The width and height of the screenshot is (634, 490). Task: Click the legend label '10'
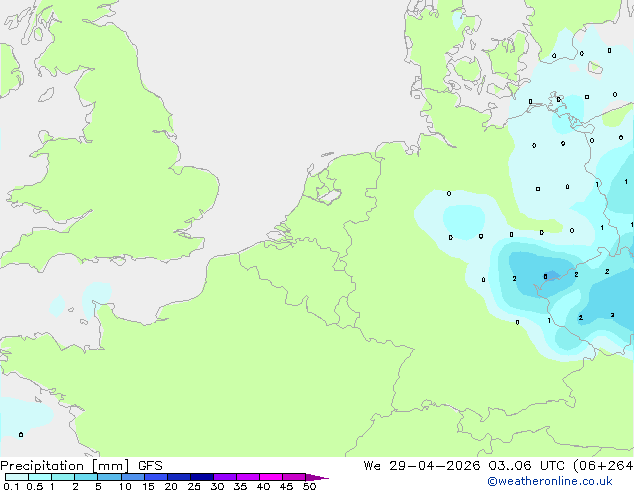(x=125, y=486)
